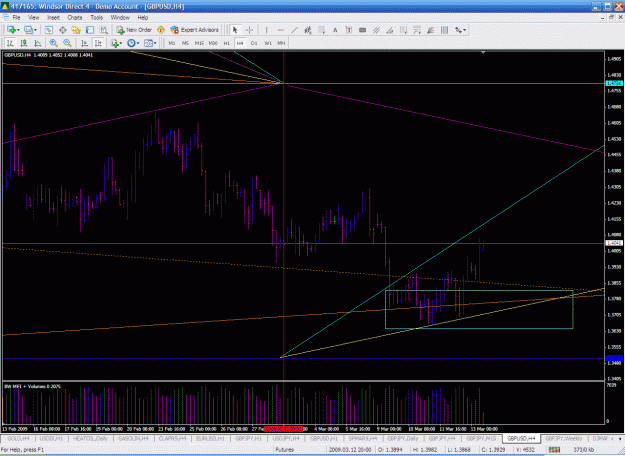Expand the Templates dropdown arrow

pyautogui.click(x=155, y=43)
